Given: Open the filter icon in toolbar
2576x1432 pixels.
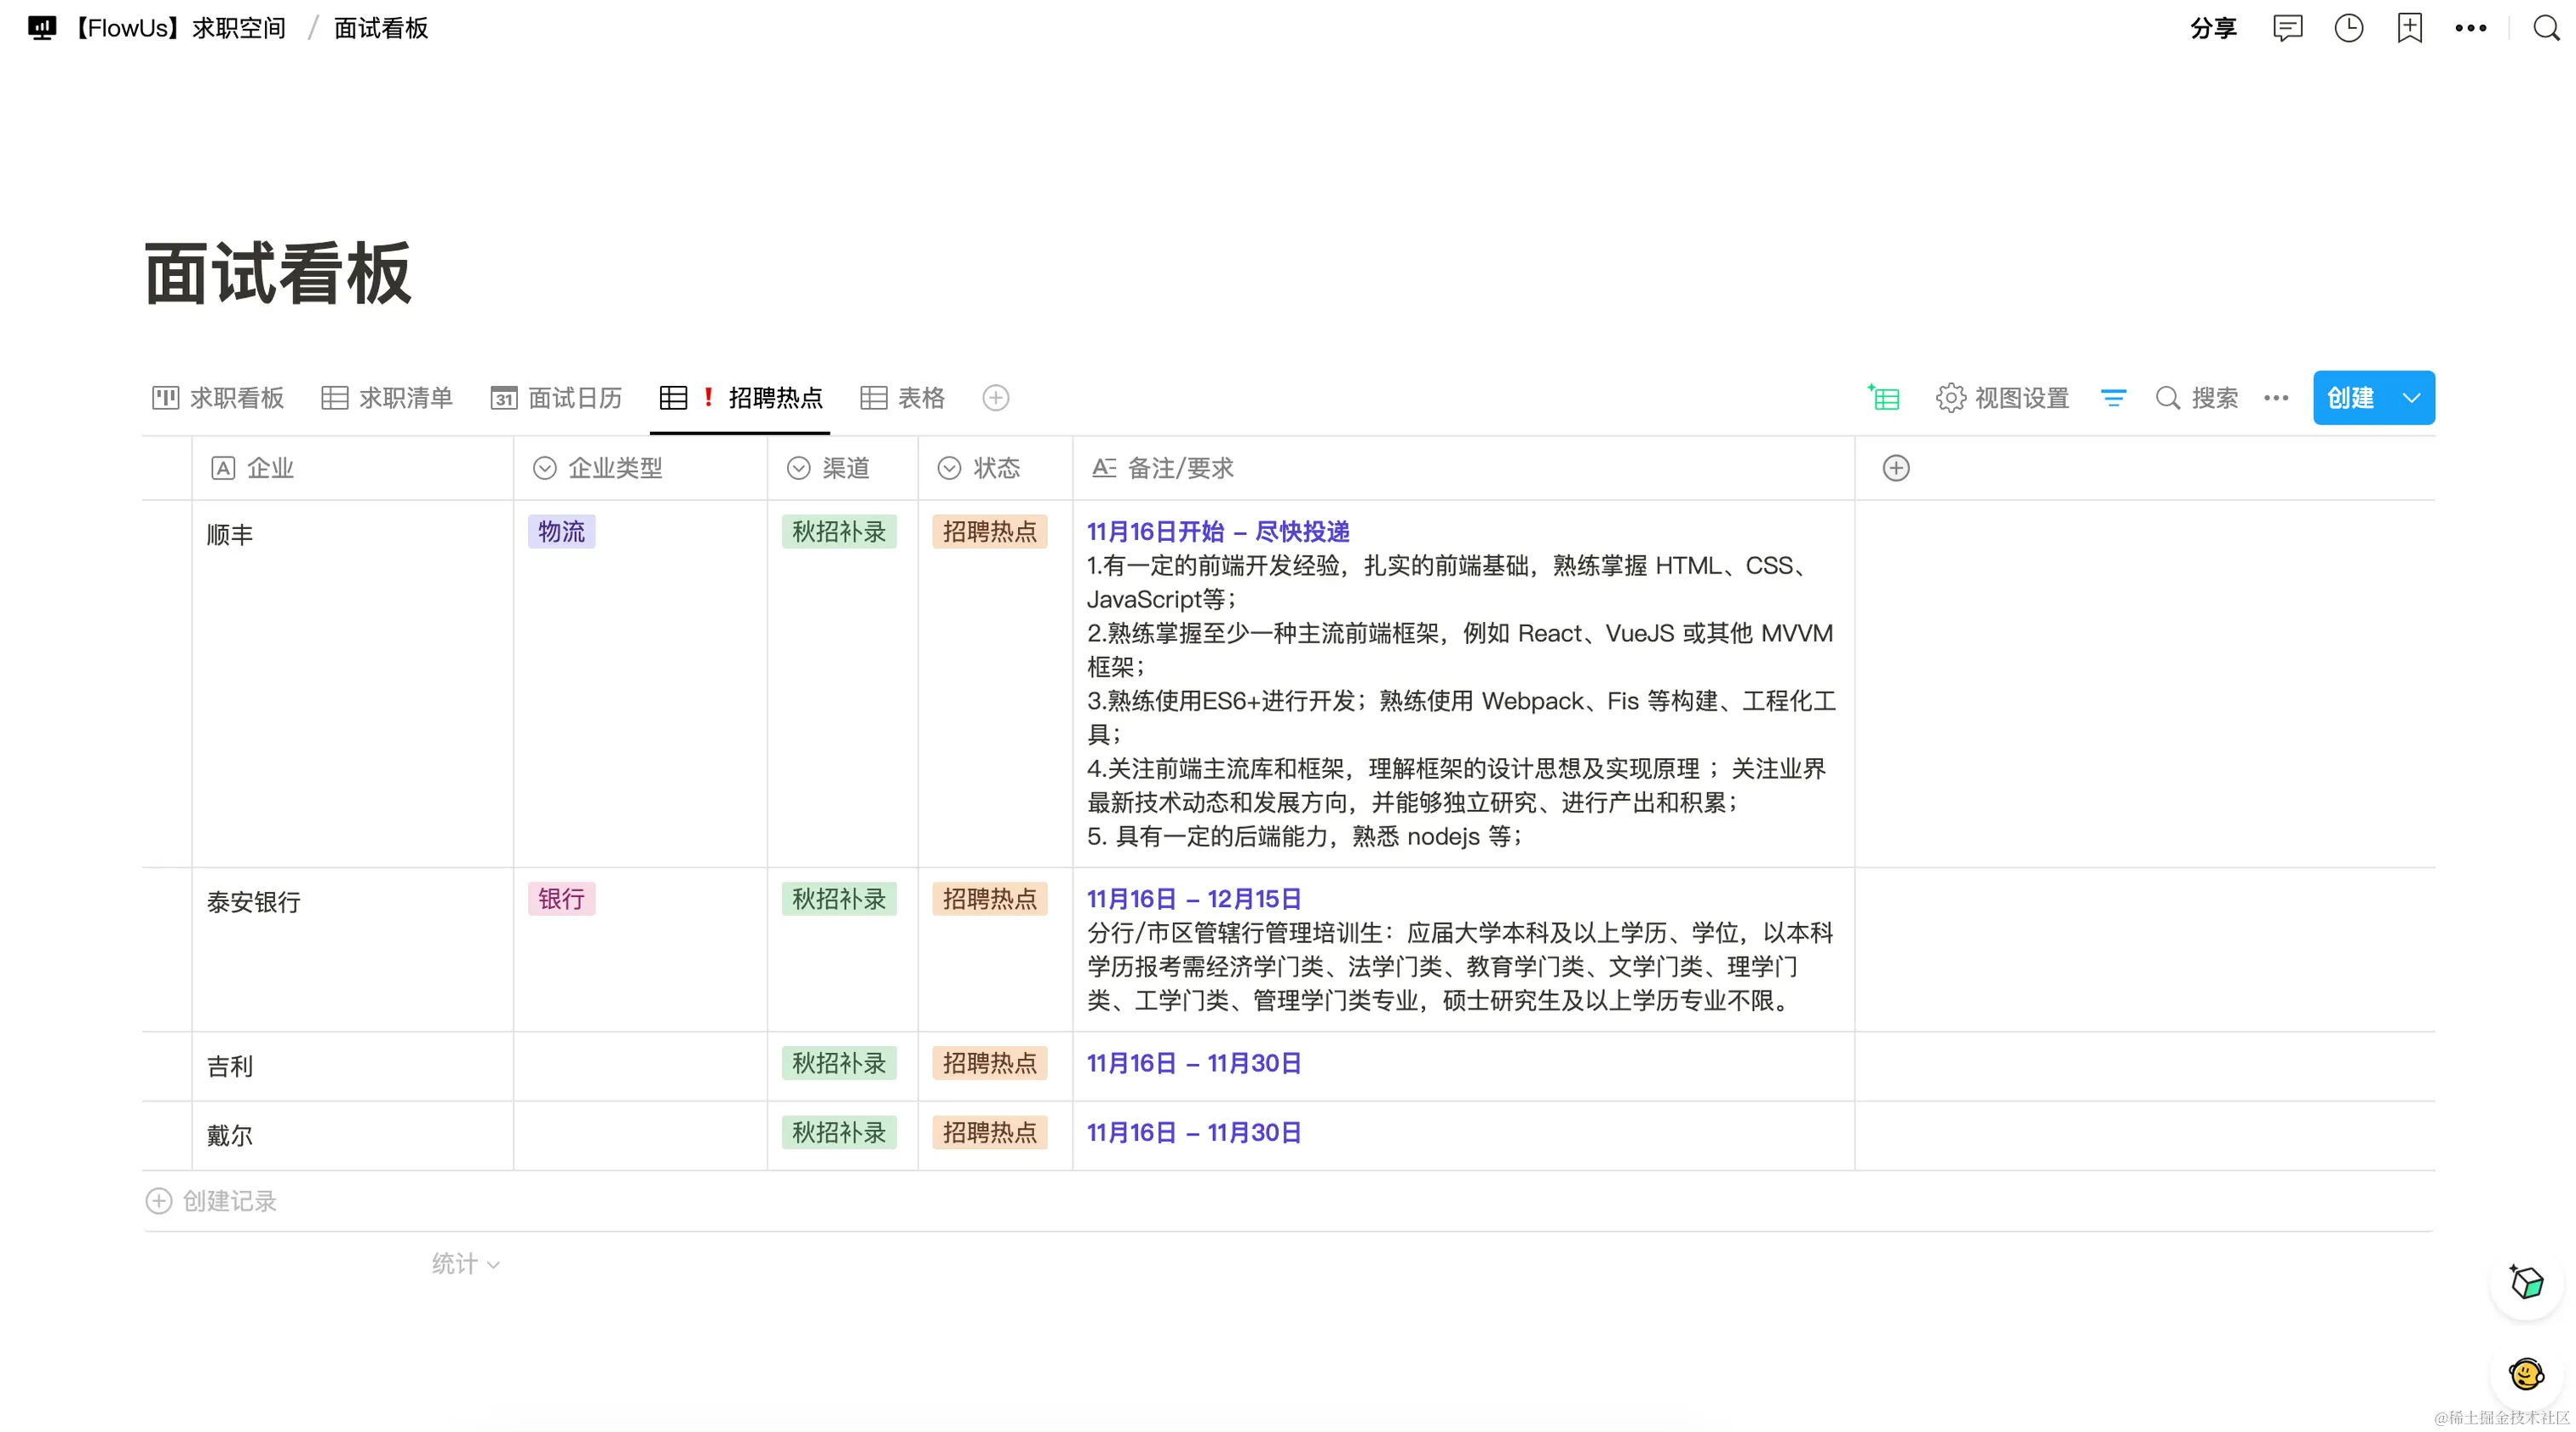Looking at the screenshot, I should (2113, 398).
